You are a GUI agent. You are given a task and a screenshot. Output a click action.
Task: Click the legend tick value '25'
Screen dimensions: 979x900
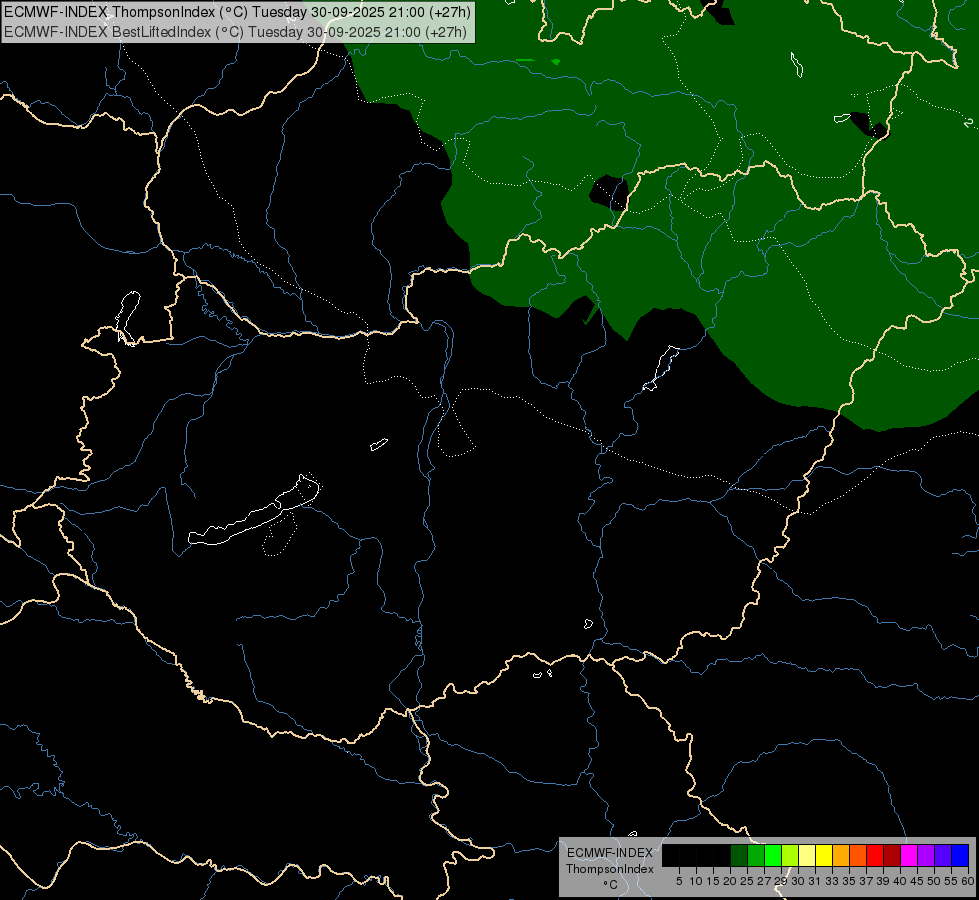(747, 881)
